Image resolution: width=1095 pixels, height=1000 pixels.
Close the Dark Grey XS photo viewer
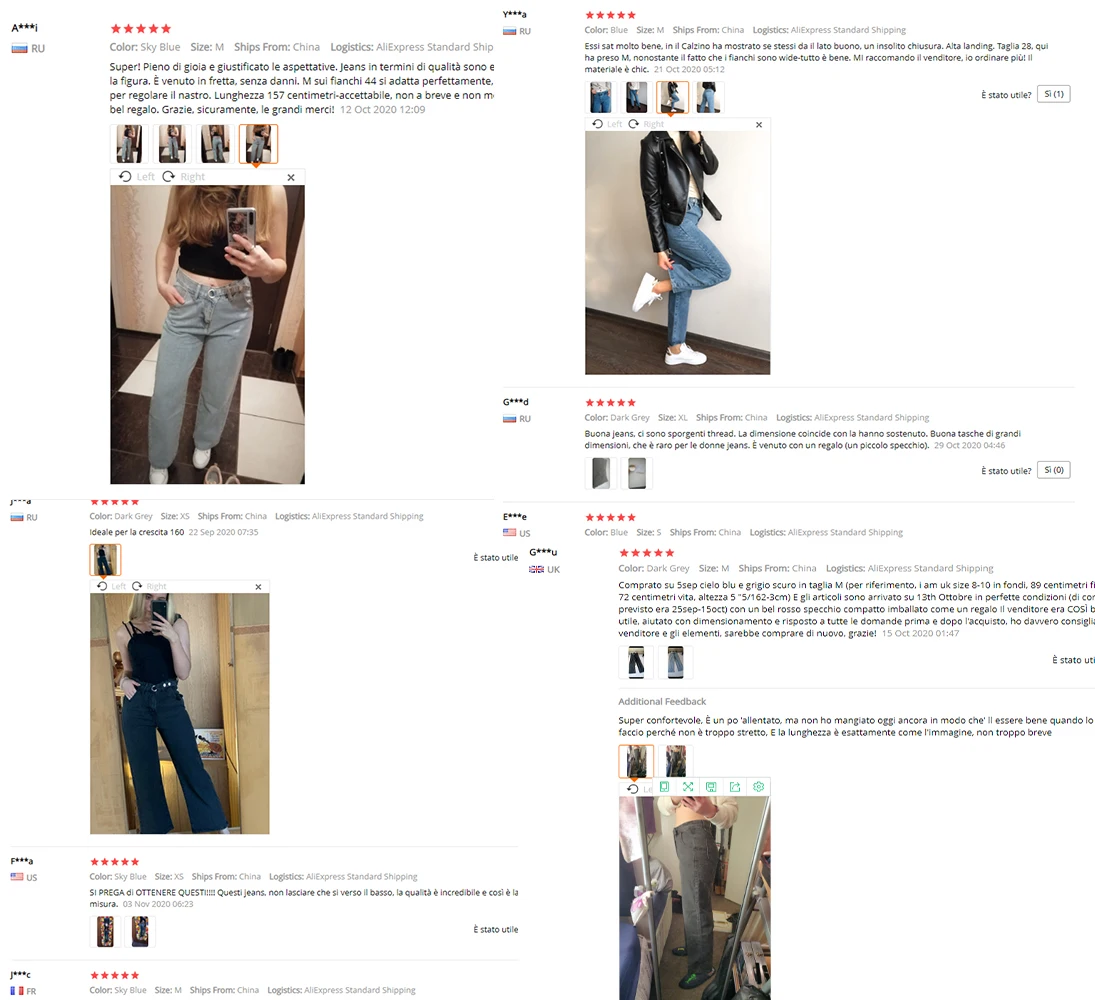[x=258, y=587]
